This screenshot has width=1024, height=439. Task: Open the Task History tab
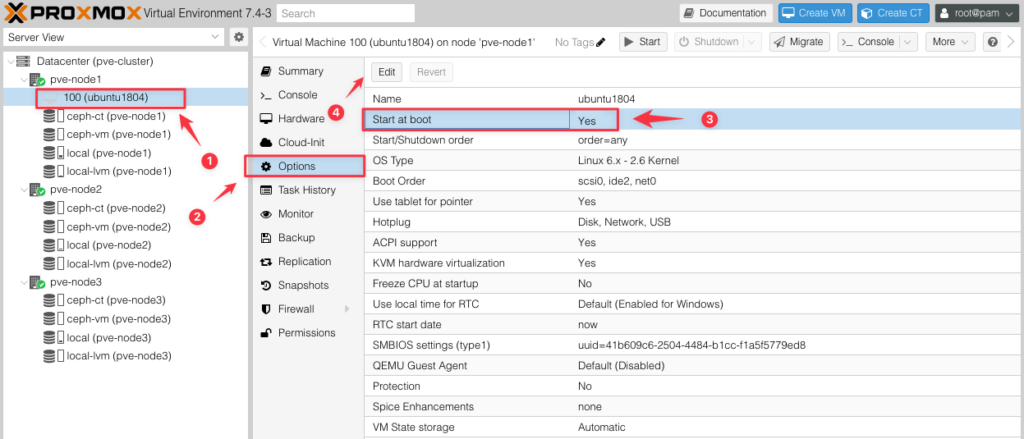pyautogui.click(x=306, y=190)
